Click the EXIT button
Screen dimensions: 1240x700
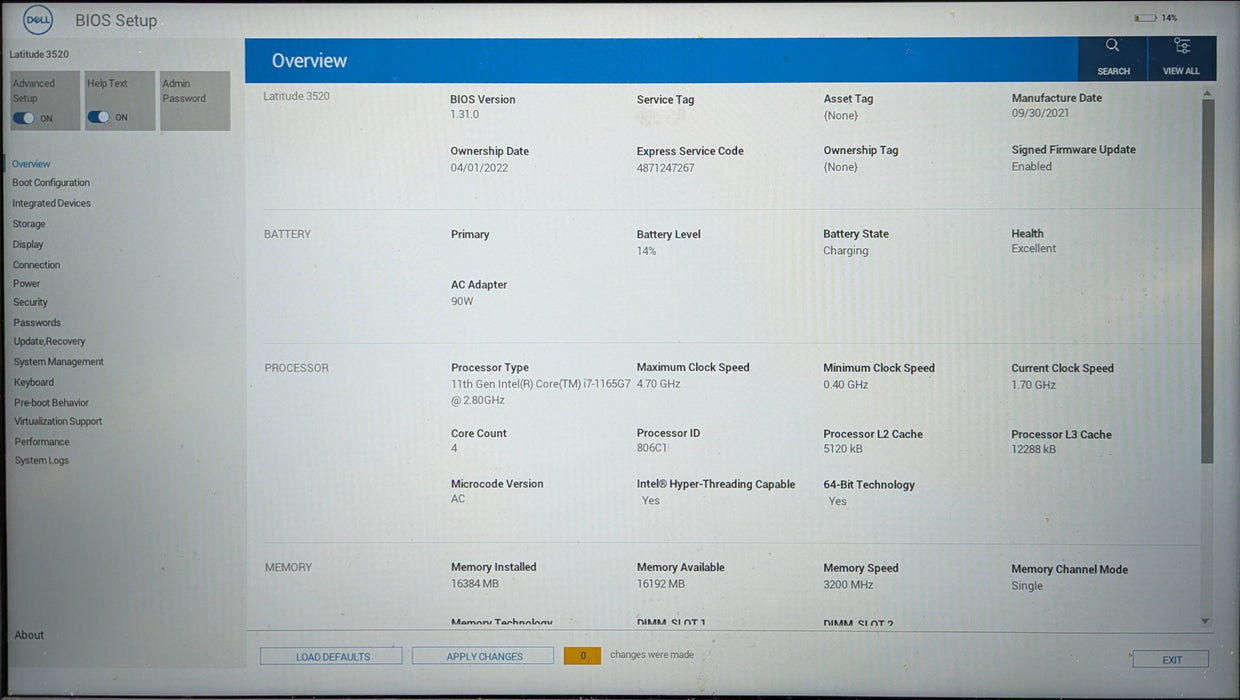tap(1170, 659)
